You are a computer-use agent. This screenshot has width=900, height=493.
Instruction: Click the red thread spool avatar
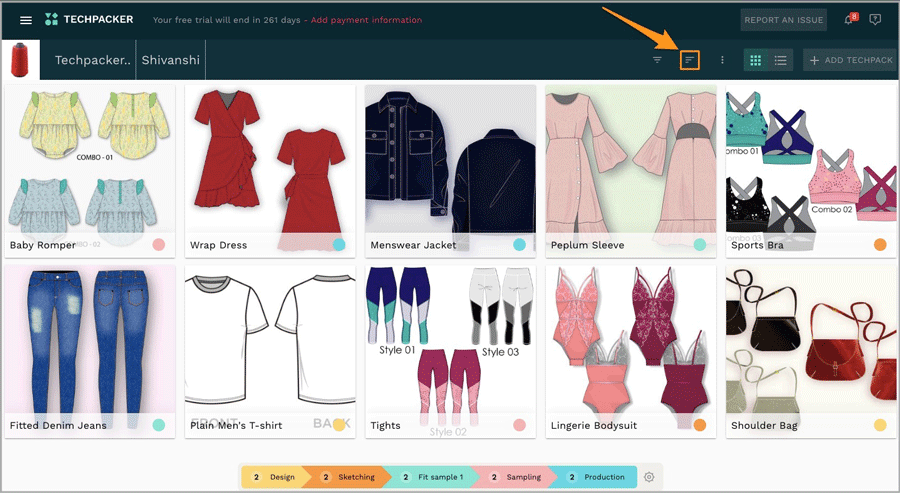(x=20, y=60)
